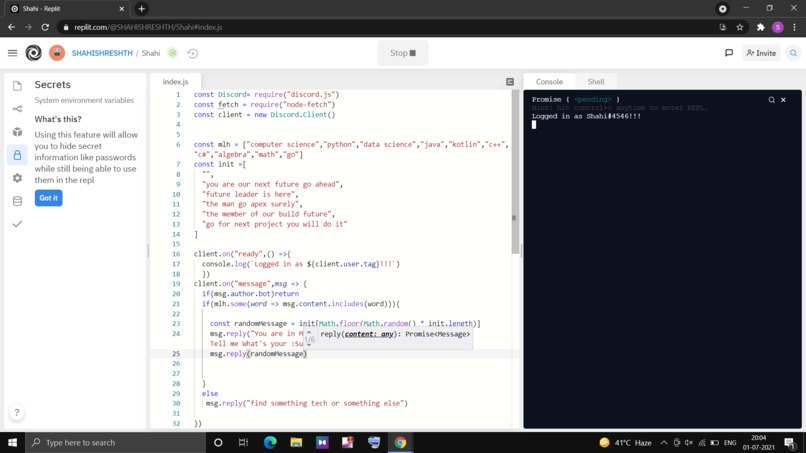Open the Packages cube sidebar icon
The width and height of the screenshot is (806, 453).
click(17, 132)
